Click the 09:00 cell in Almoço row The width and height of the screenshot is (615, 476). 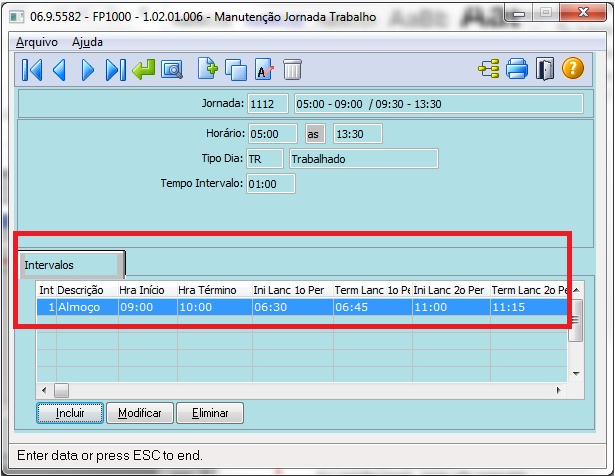[x=147, y=307]
